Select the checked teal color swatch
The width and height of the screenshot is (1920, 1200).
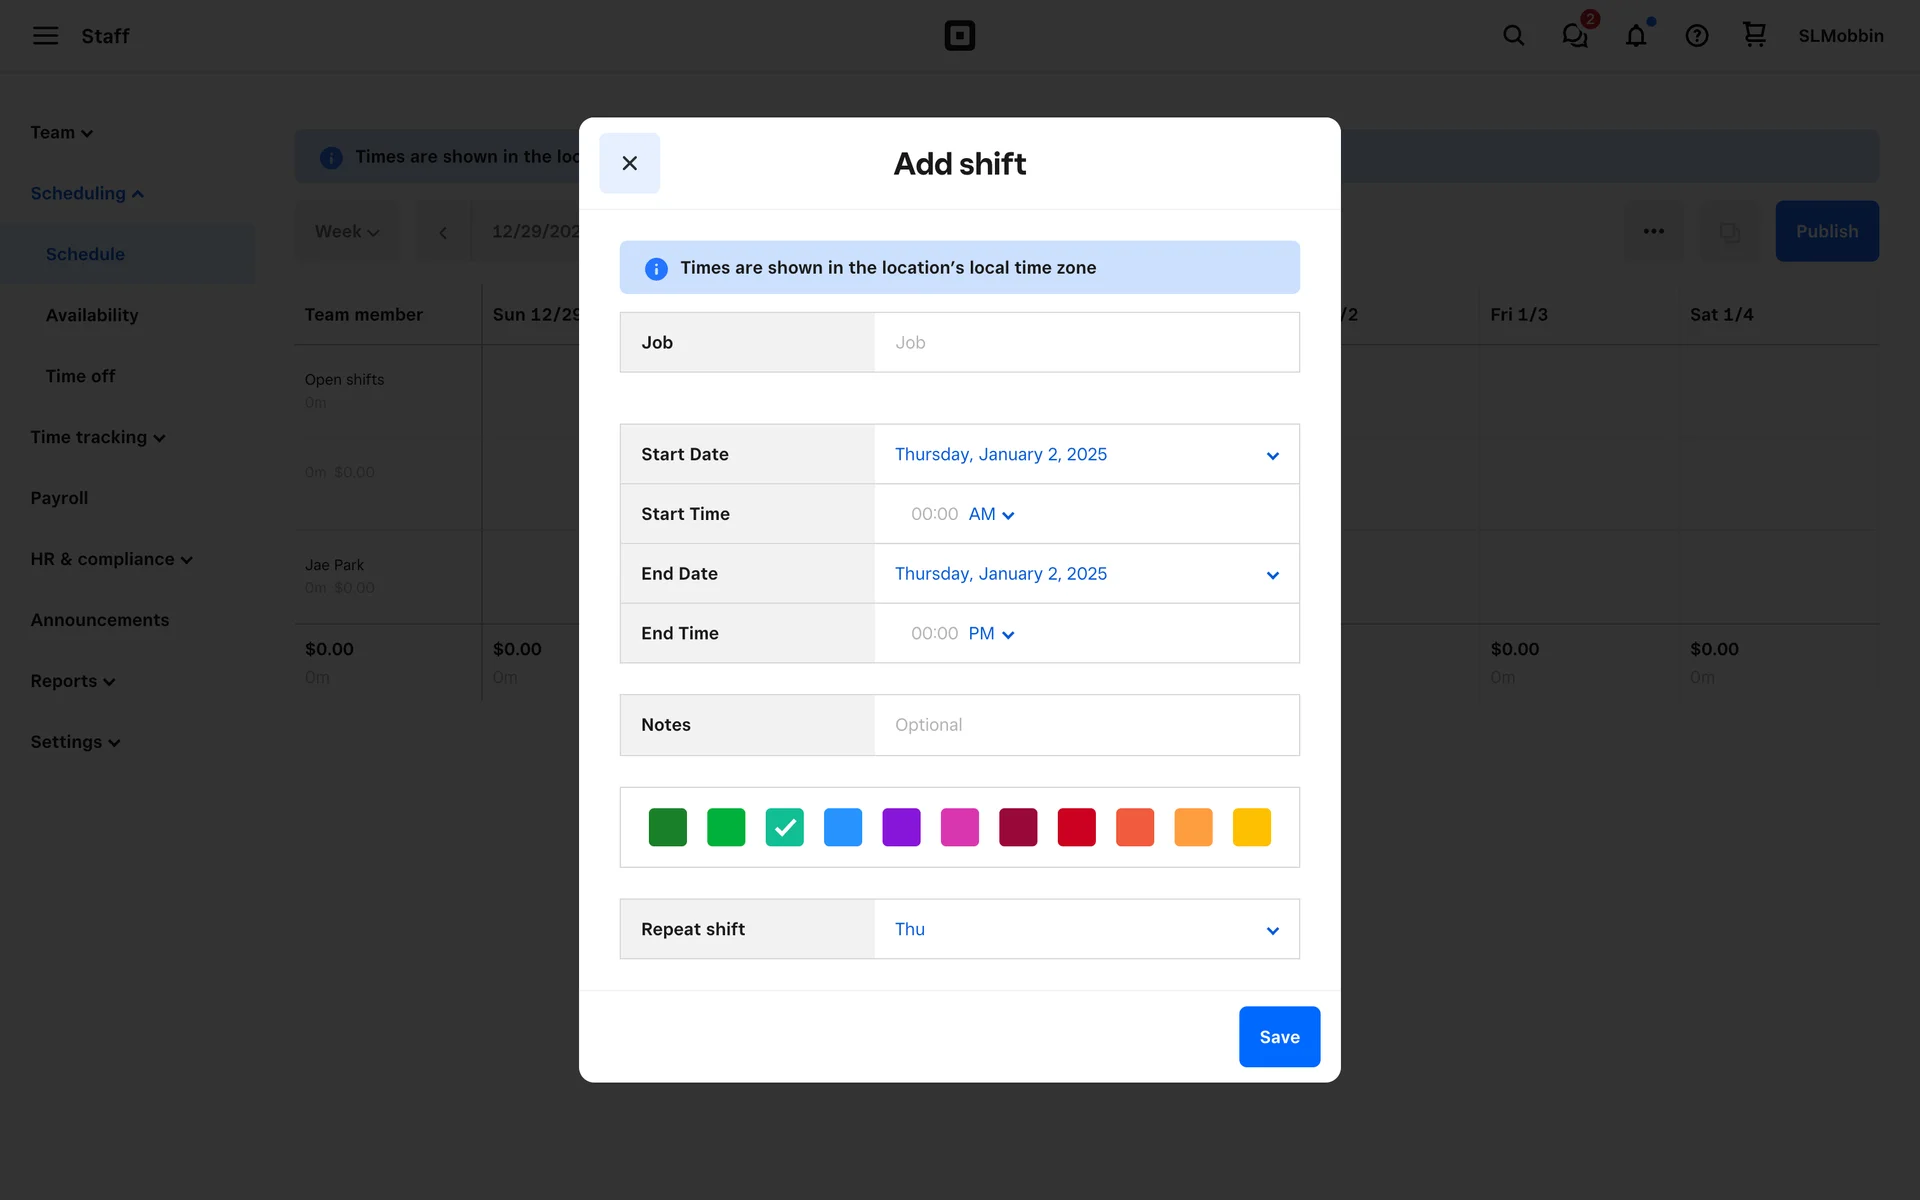(x=784, y=827)
